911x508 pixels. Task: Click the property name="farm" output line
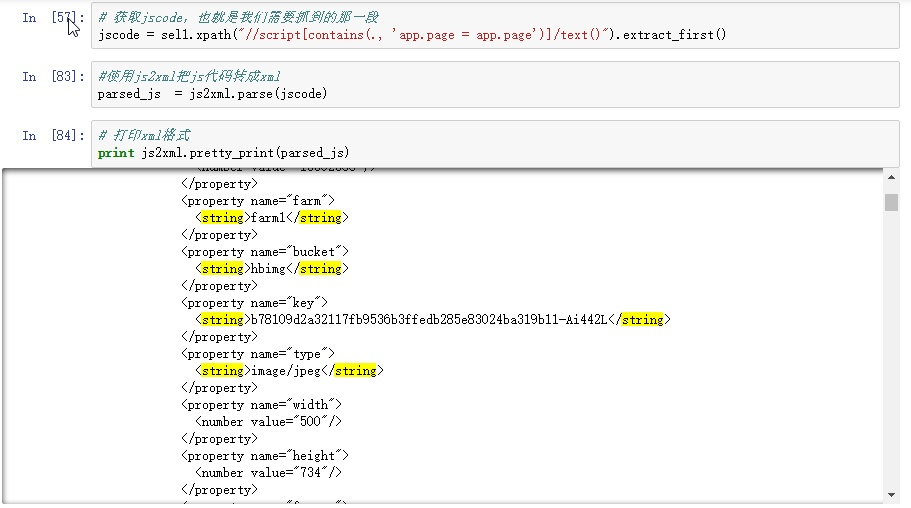click(257, 201)
